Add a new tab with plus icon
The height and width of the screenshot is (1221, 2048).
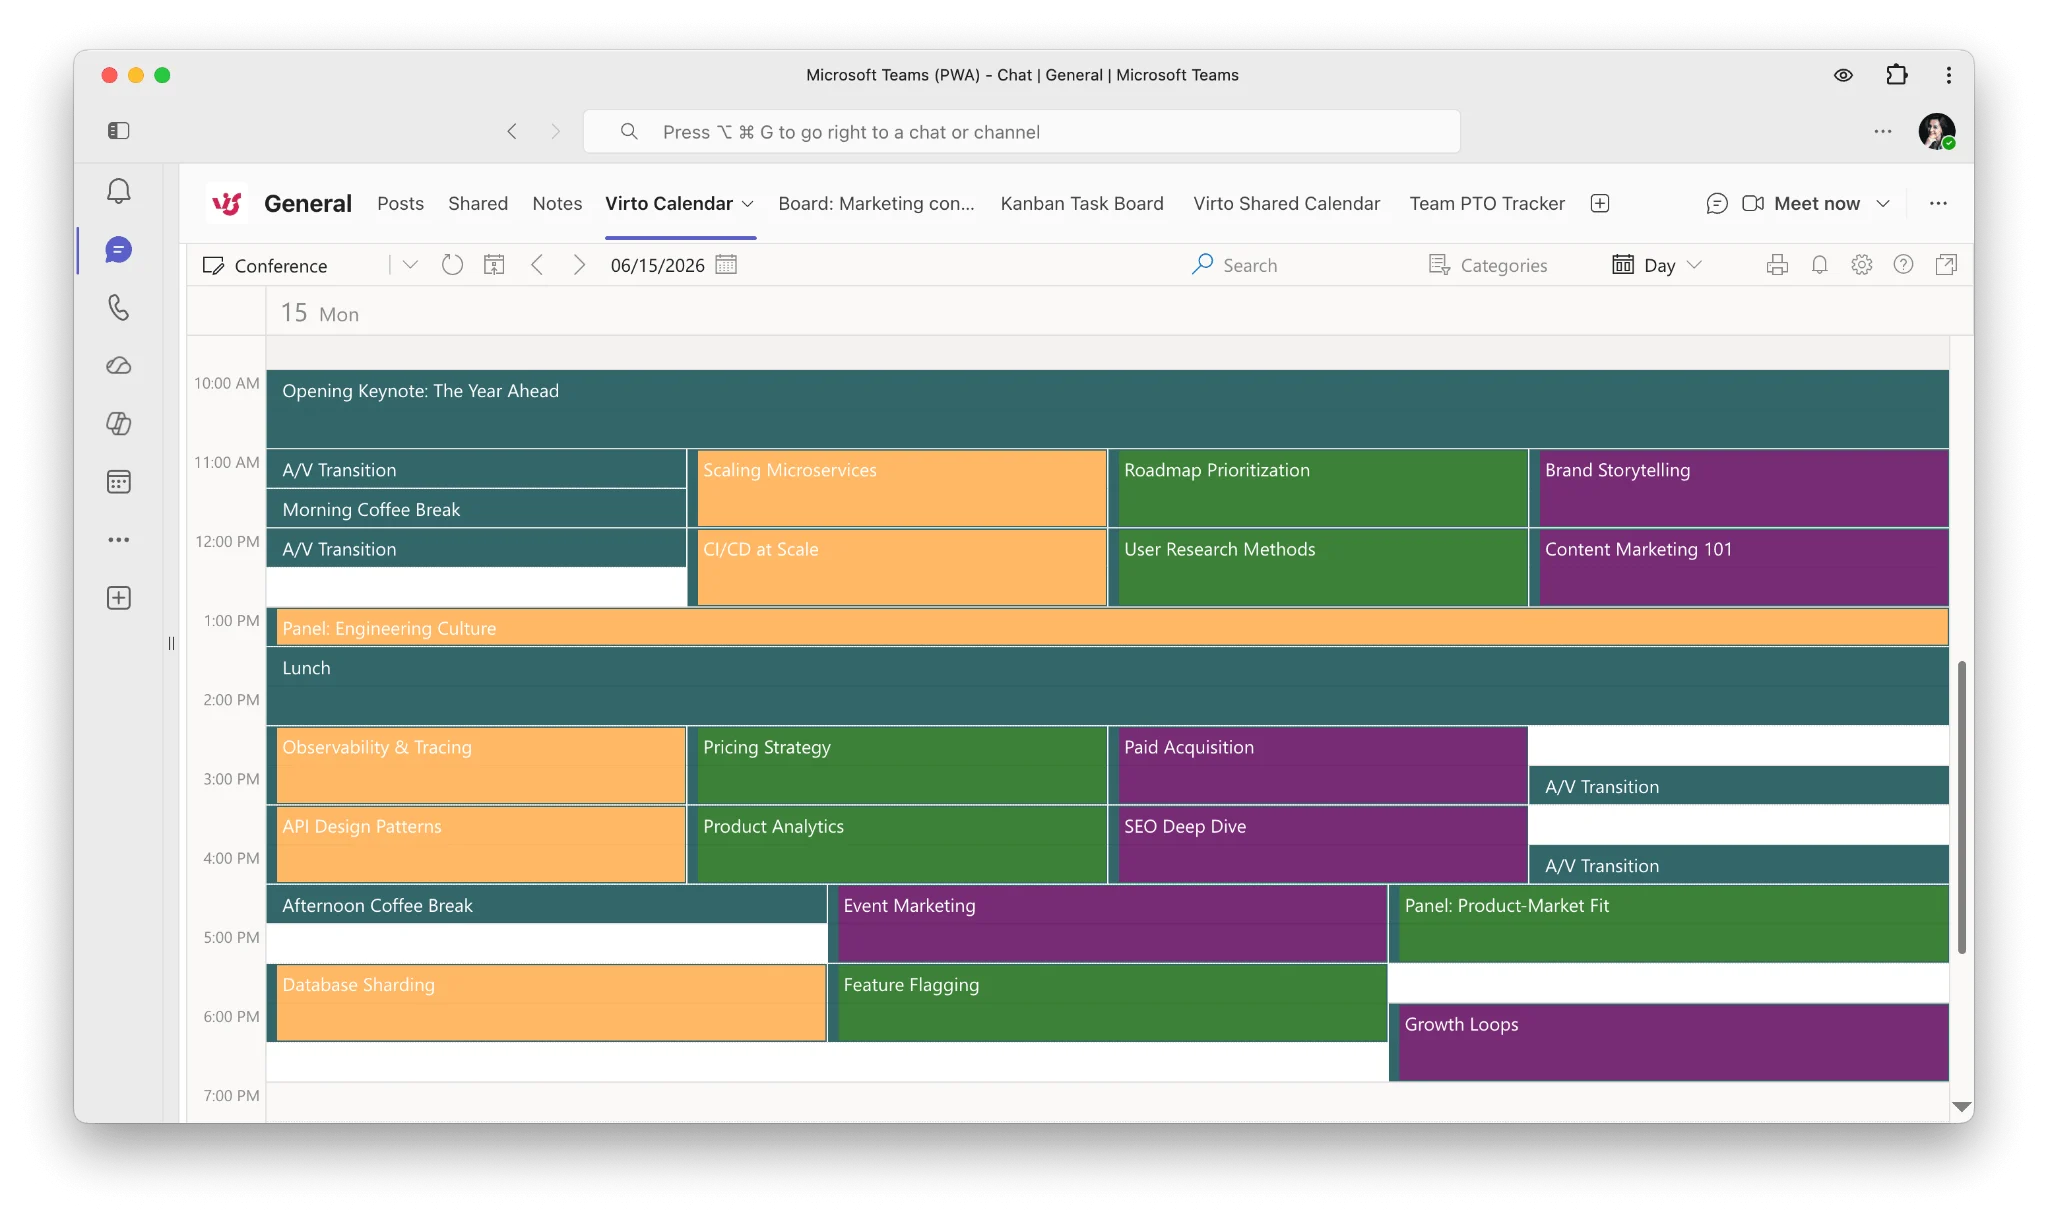[1600, 203]
